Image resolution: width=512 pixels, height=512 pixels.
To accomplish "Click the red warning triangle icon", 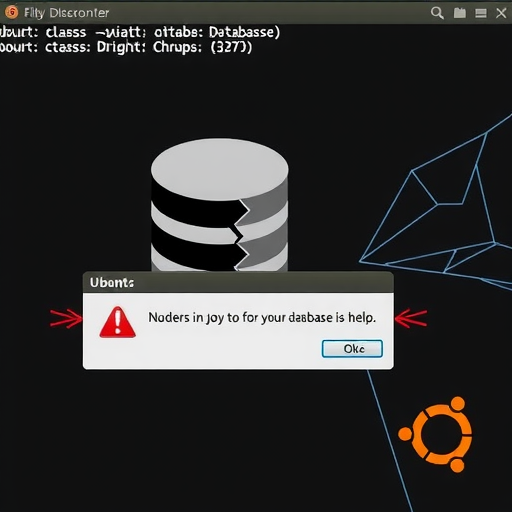I will (x=117, y=322).
